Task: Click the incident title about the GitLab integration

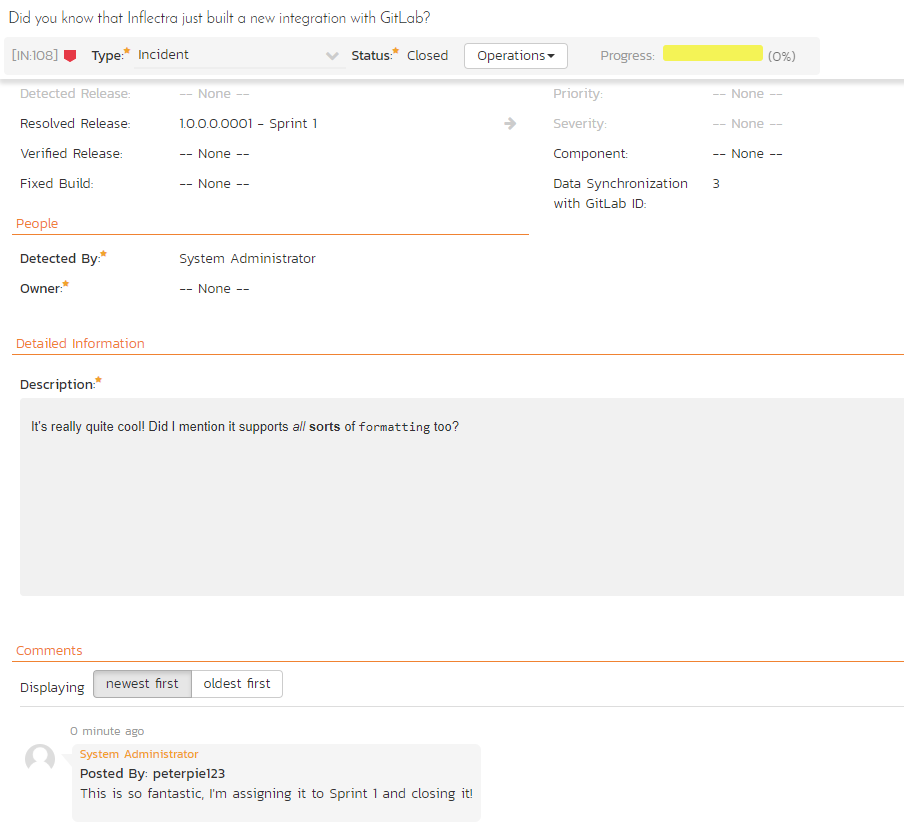Action: [x=220, y=18]
